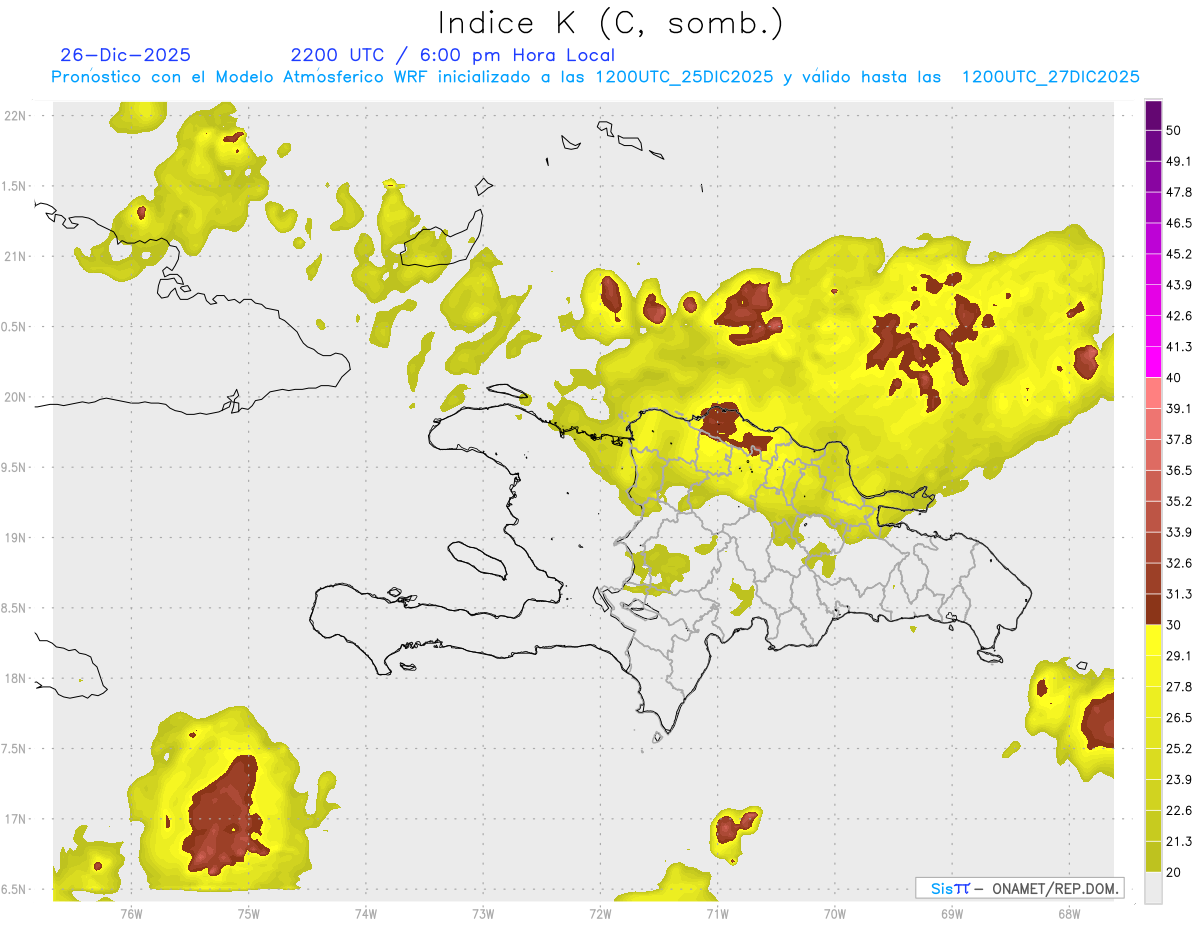The image size is (1200, 927).
Task: Click the latitude label '20N'
Action: click(16, 397)
